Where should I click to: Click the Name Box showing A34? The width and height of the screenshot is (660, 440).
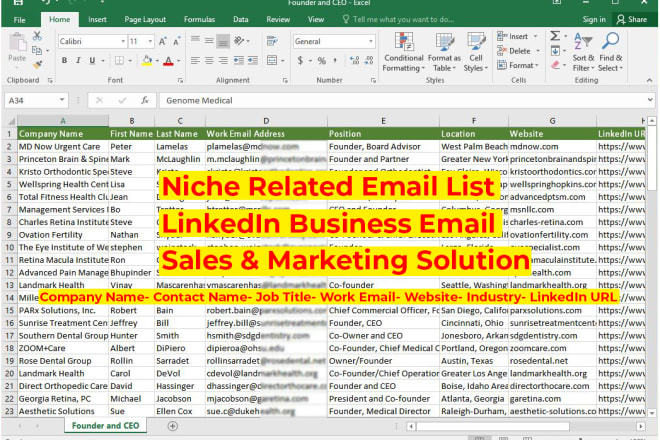coord(36,101)
